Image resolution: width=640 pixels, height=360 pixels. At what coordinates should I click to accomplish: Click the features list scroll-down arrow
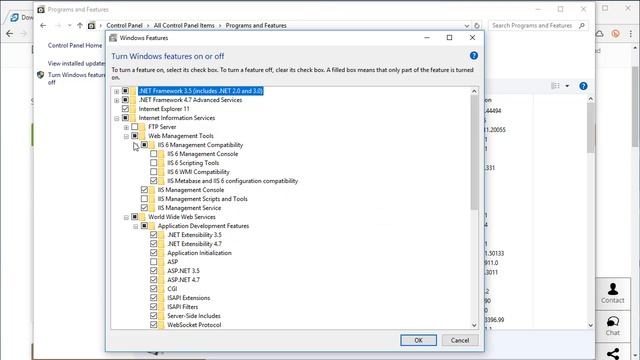474,325
